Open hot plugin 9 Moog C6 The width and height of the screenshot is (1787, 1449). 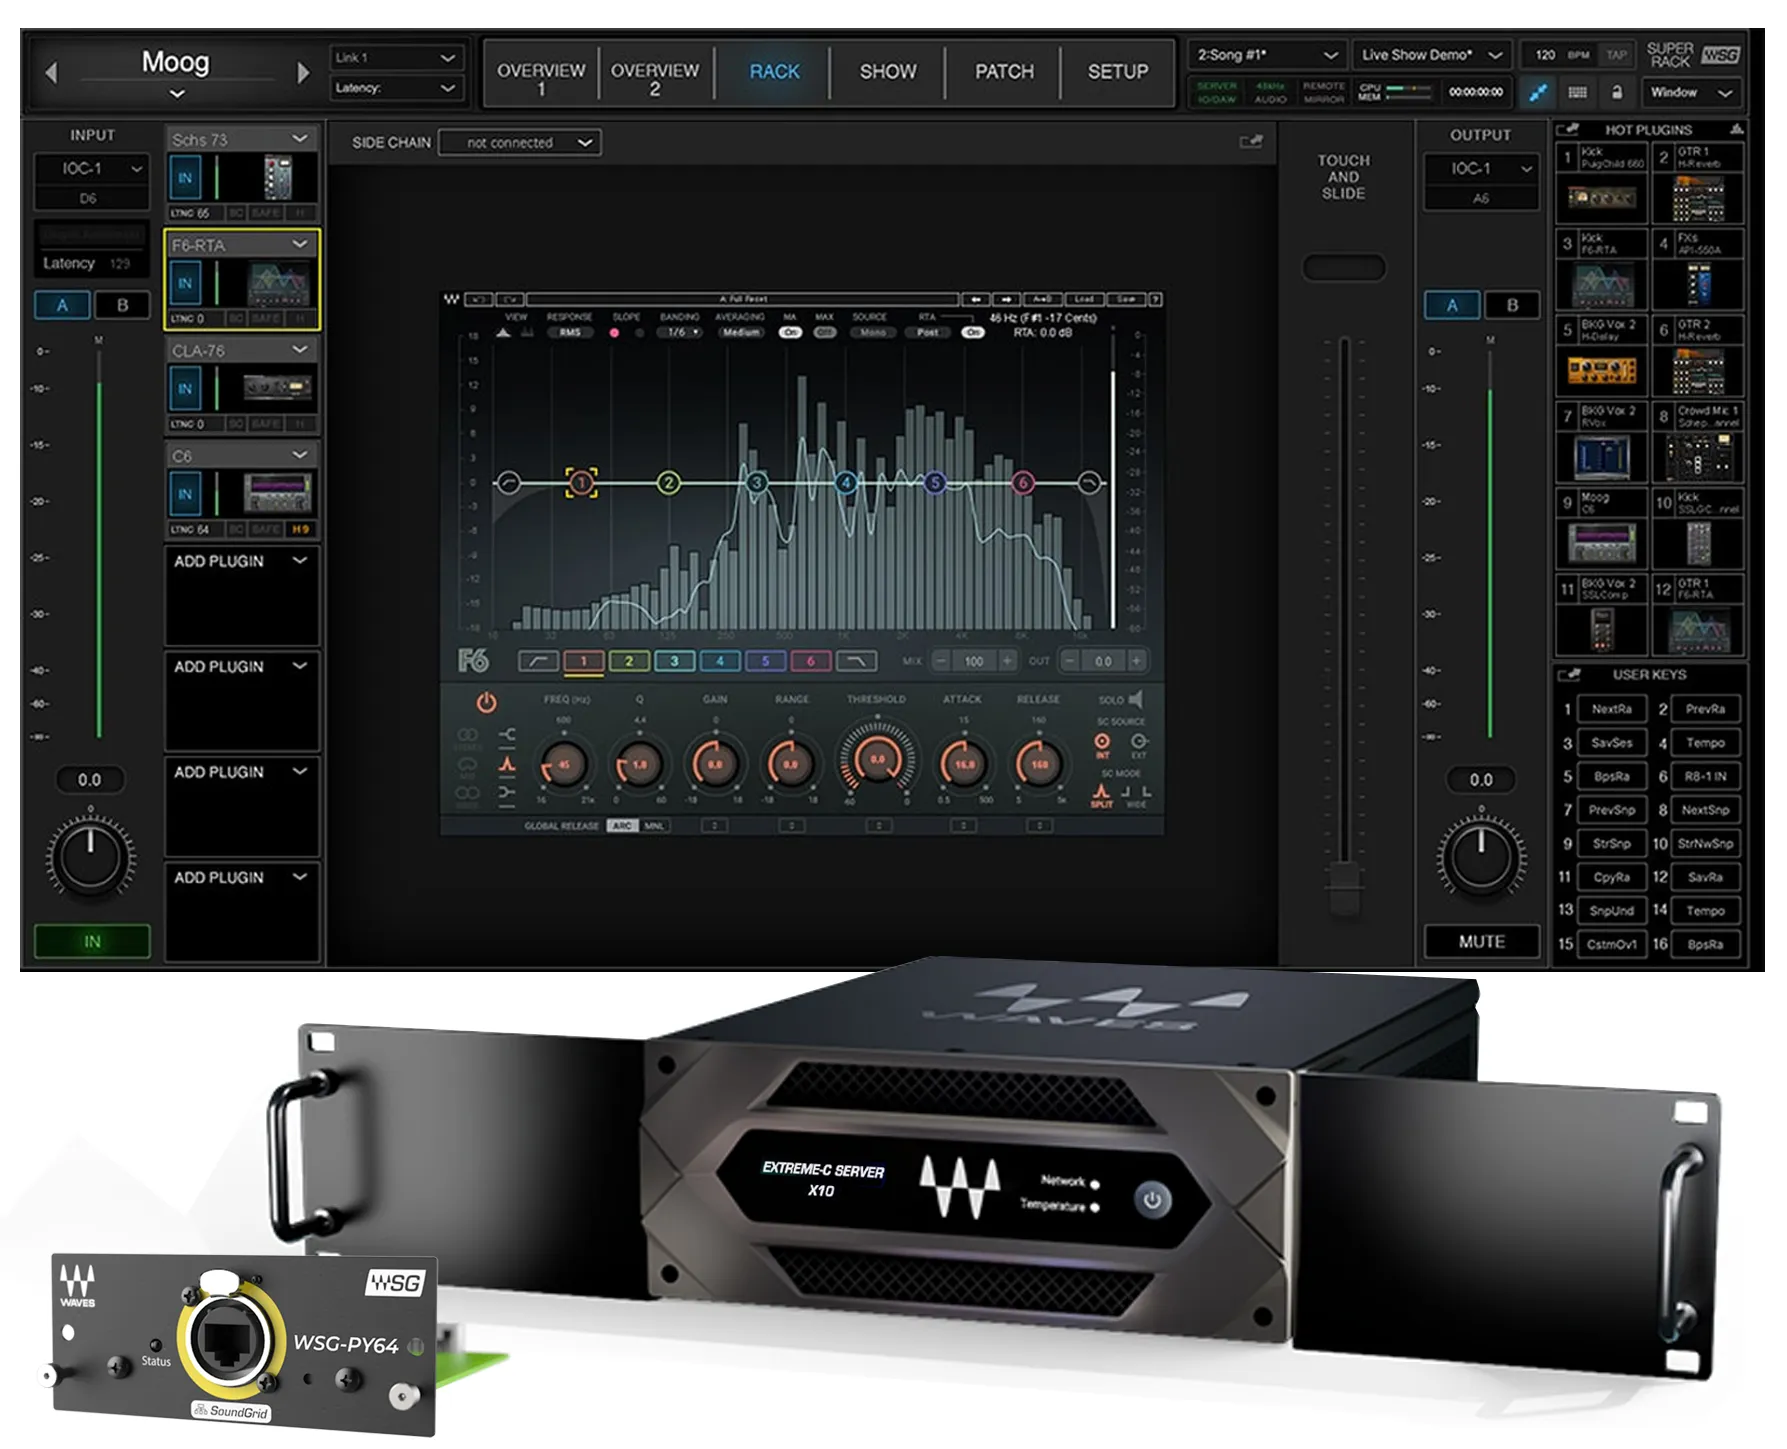click(x=1601, y=530)
